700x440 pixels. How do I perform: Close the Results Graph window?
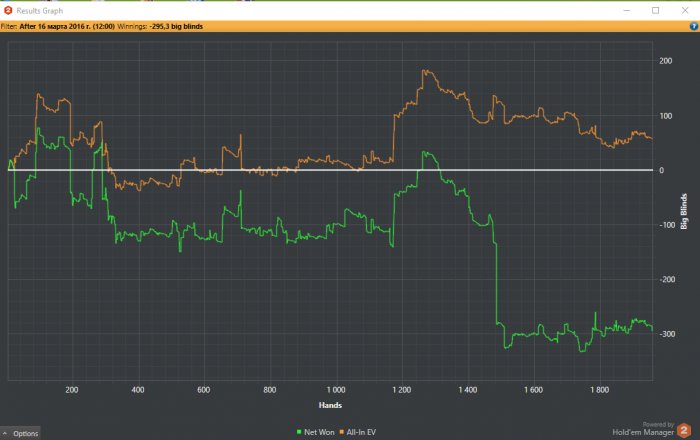tap(685, 10)
